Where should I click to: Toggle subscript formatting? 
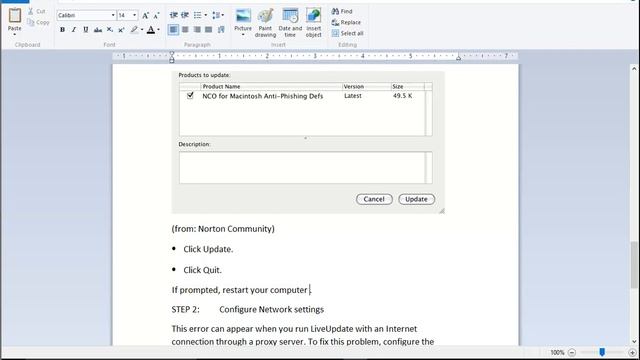click(110, 29)
